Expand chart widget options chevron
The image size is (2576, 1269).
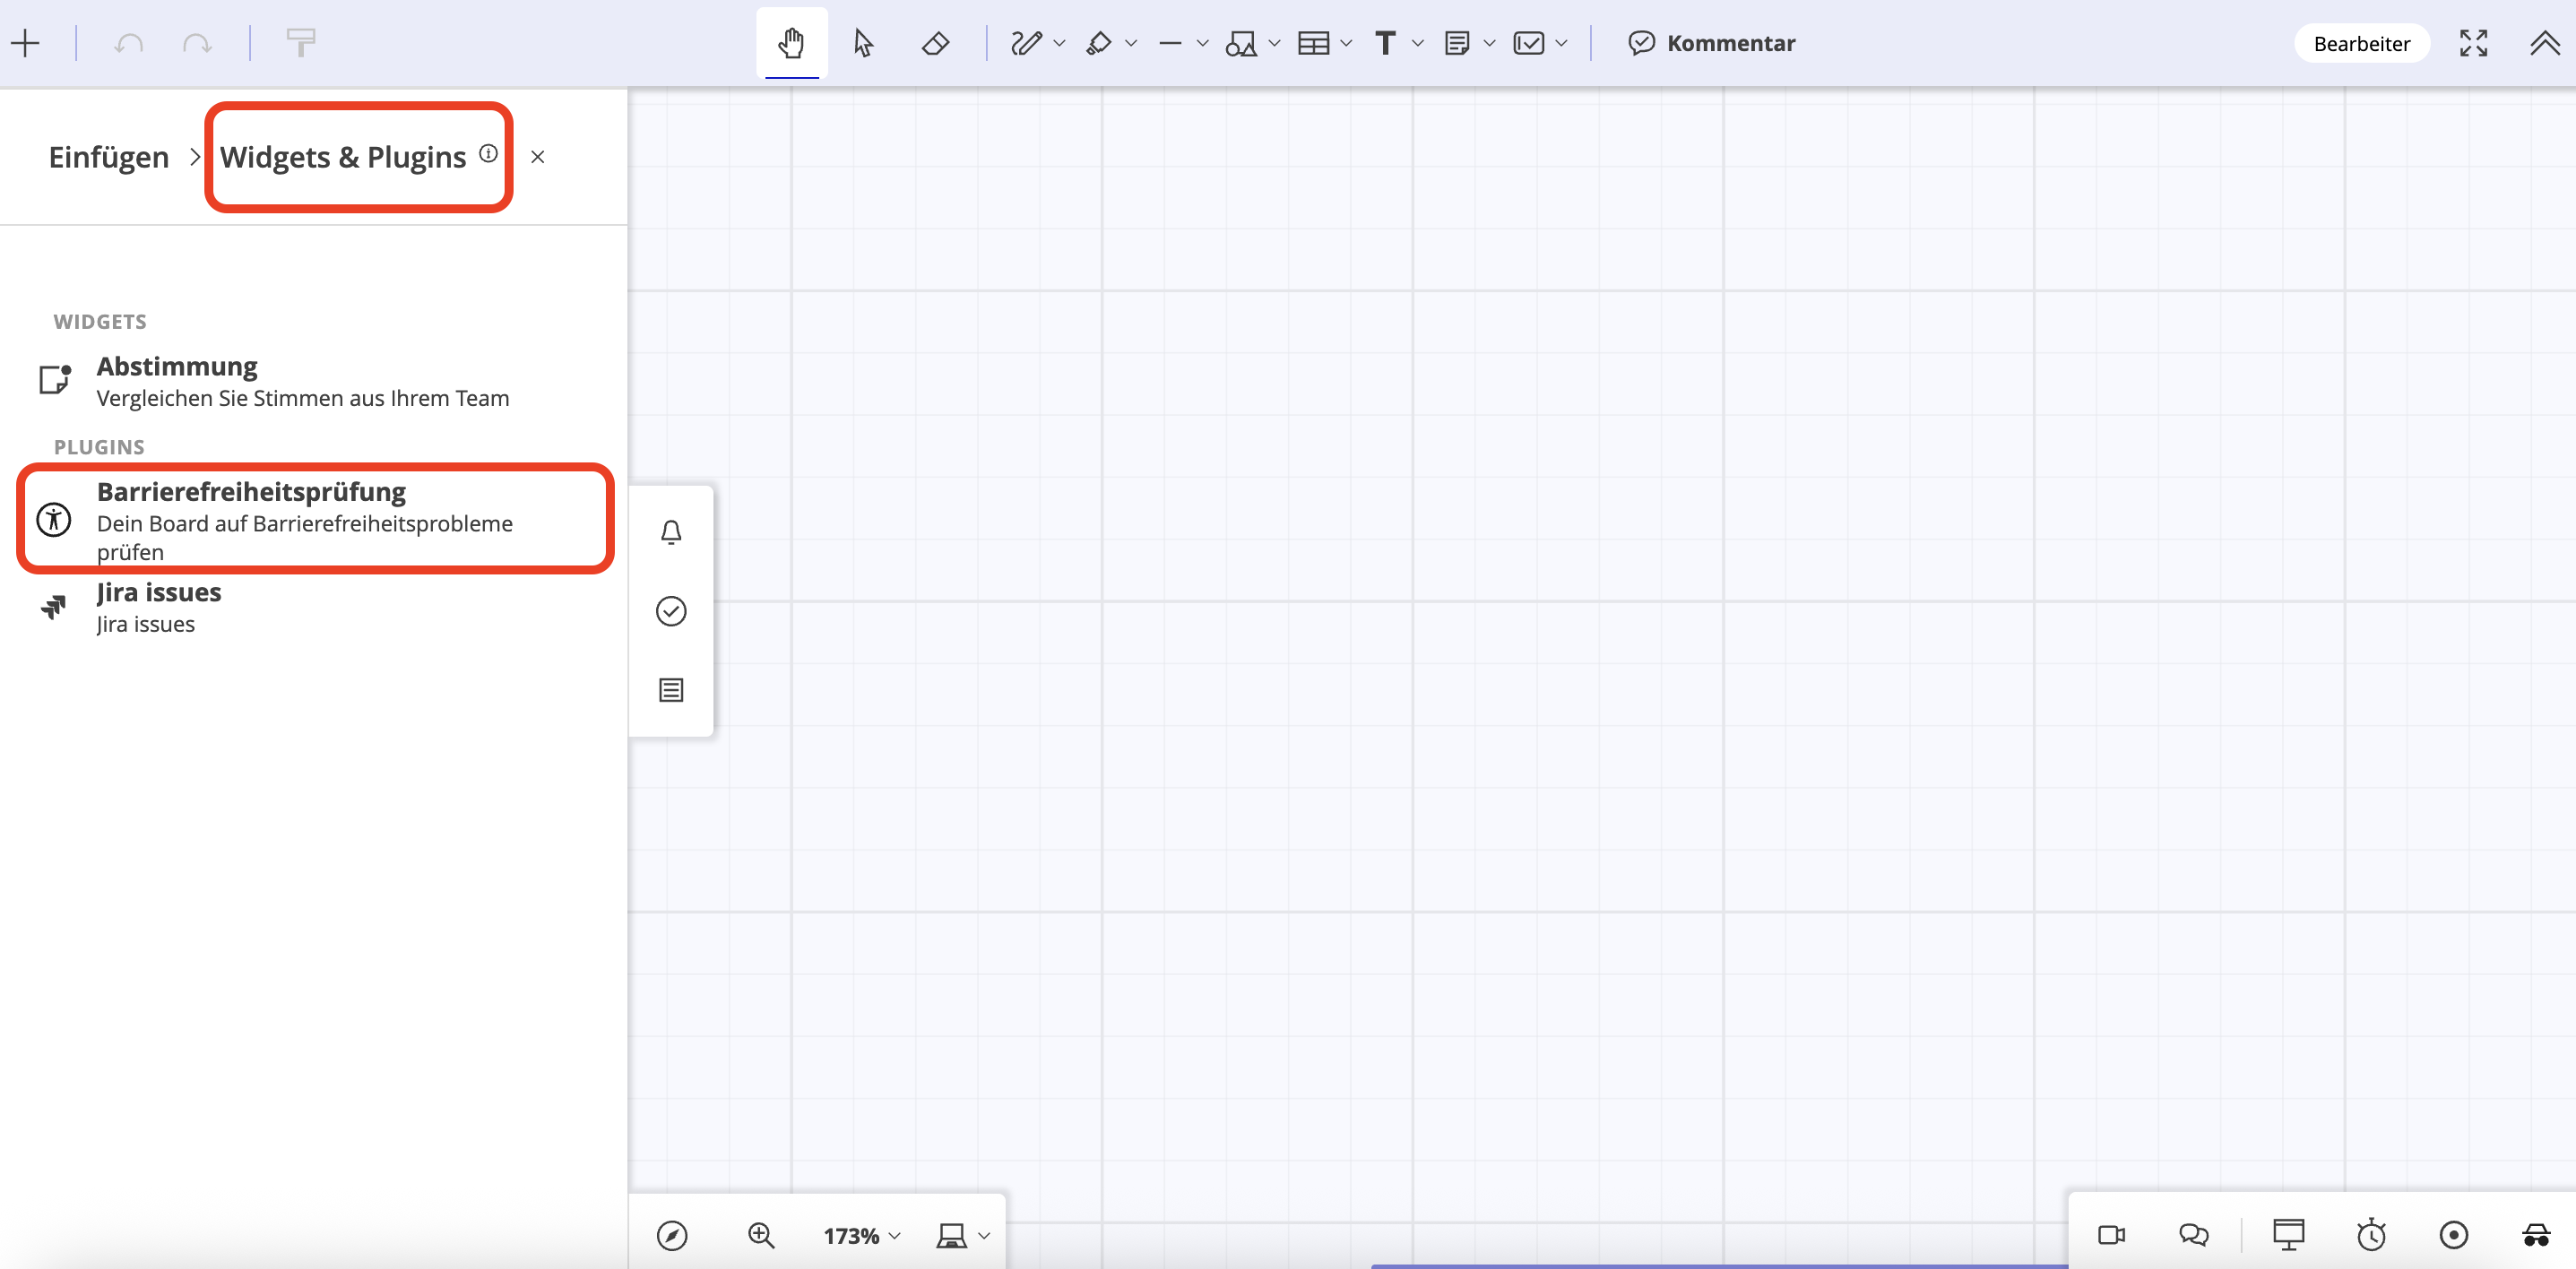pyautogui.click(x=1562, y=43)
